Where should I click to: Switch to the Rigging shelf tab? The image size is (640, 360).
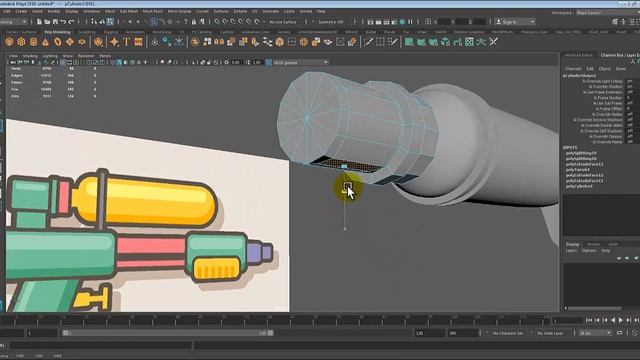[110, 32]
